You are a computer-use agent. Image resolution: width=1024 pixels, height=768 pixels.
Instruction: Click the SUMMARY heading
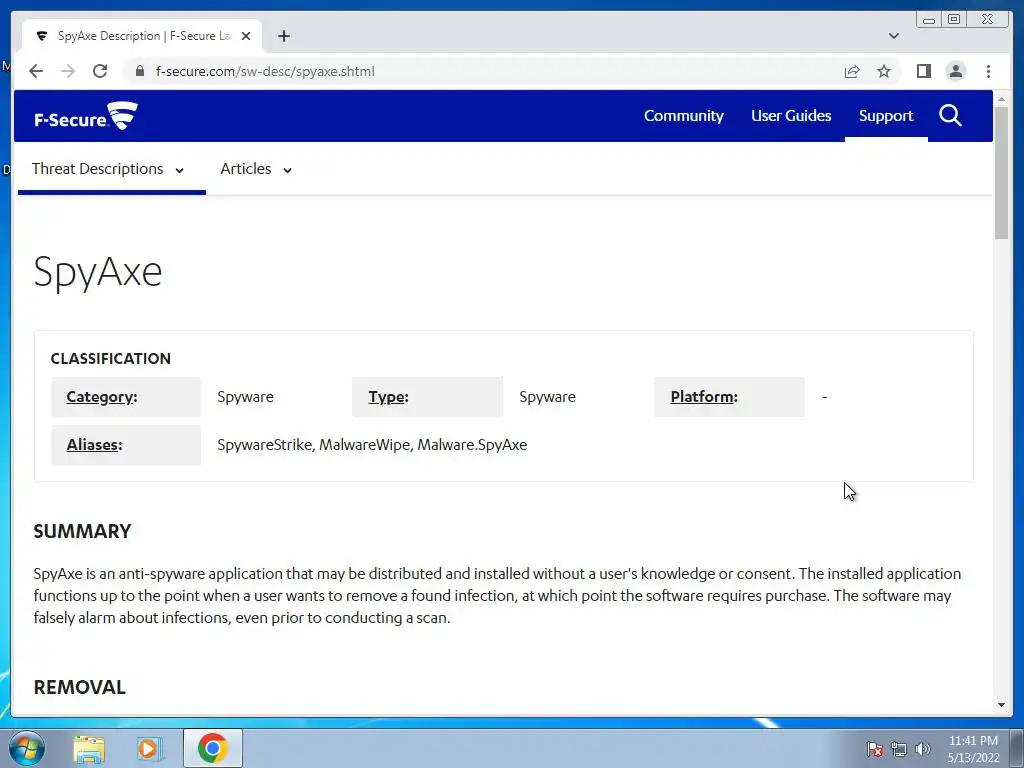click(82, 531)
